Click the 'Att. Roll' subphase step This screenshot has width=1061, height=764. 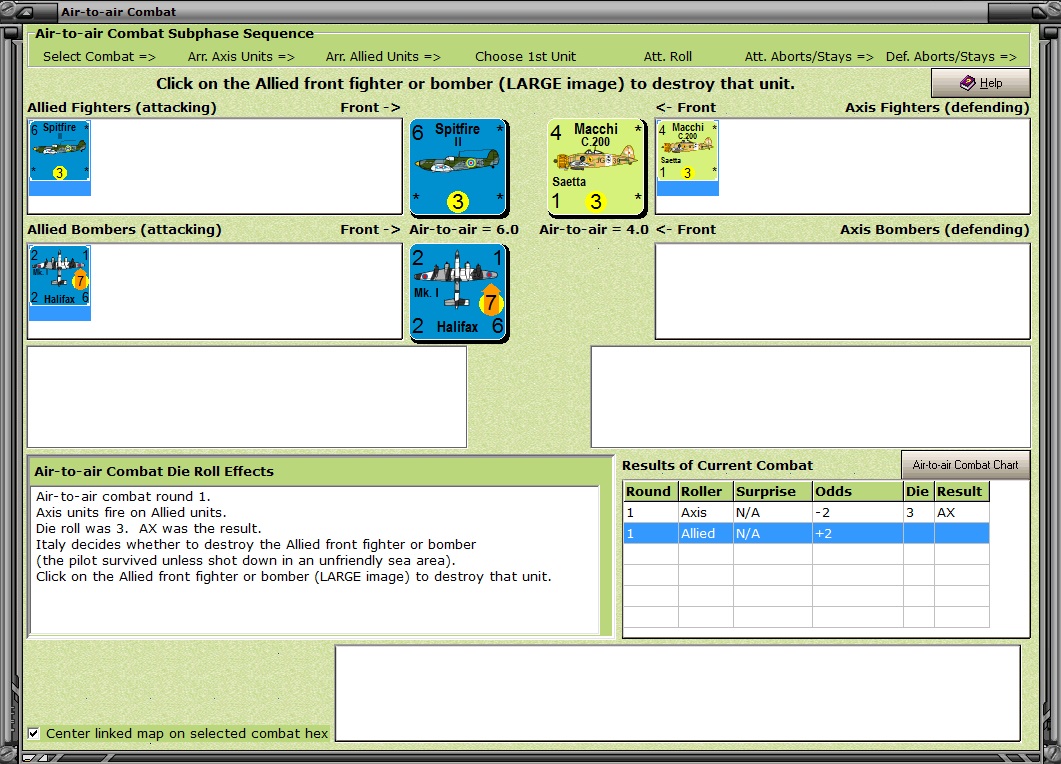pos(667,57)
